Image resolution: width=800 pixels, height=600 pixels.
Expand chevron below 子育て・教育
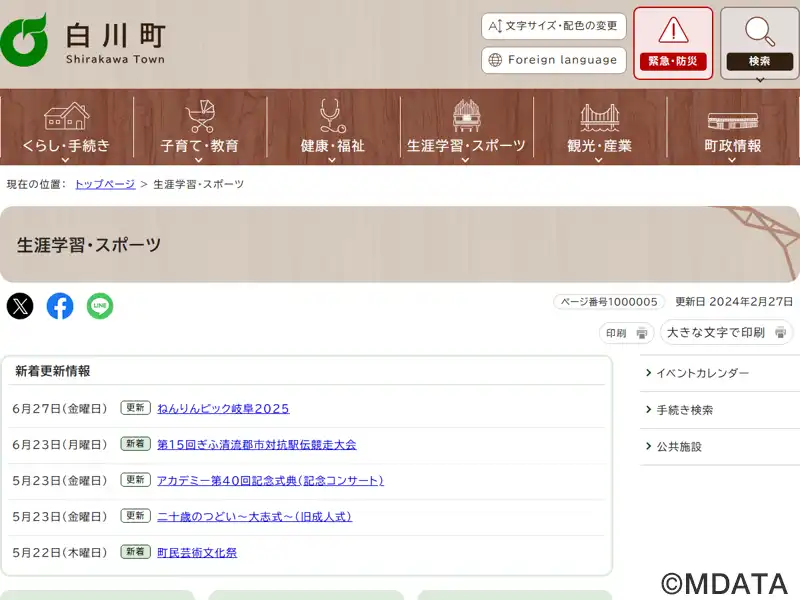(x=199, y=160)
